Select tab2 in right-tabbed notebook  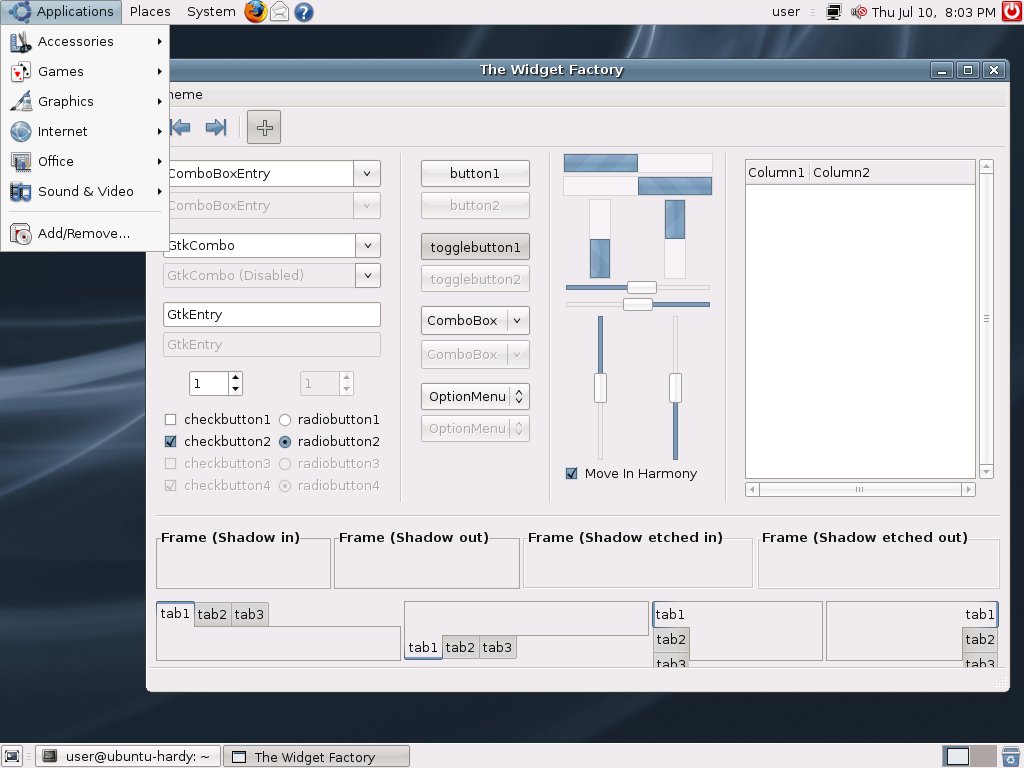tap(980, 639)
